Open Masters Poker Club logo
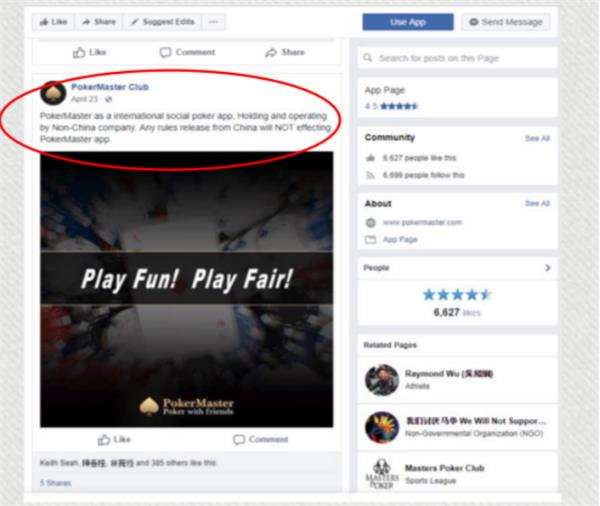 click(x=382, y=473)
